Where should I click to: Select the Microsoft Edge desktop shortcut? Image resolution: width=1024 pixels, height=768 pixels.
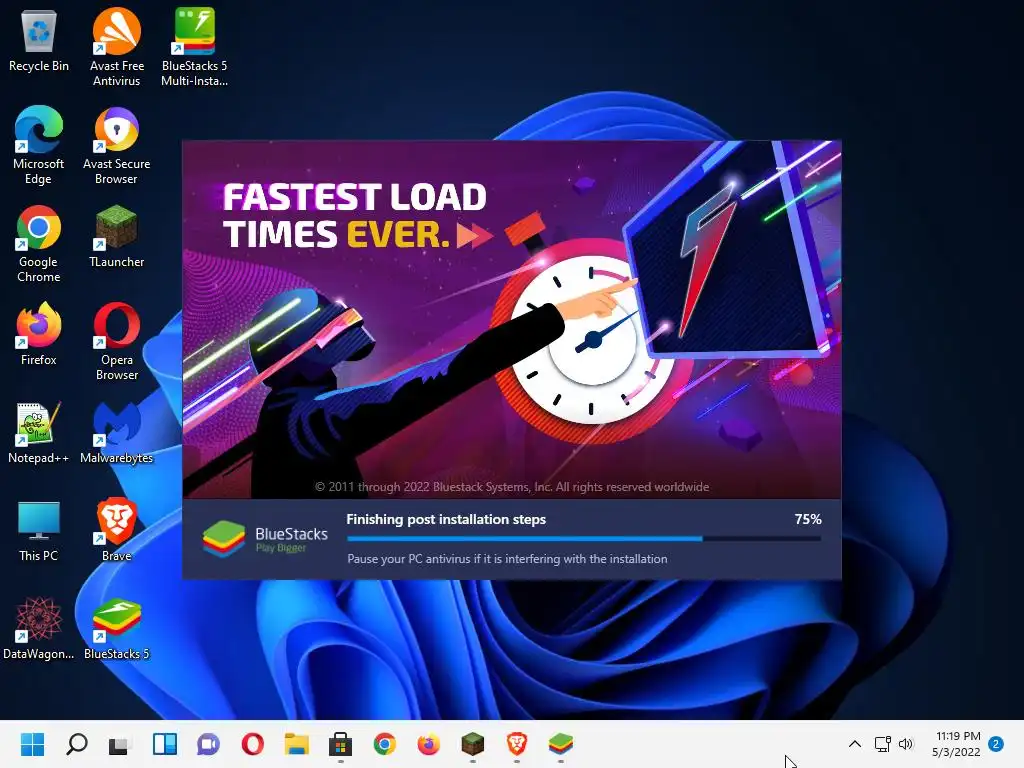click(x=39, y=146)
